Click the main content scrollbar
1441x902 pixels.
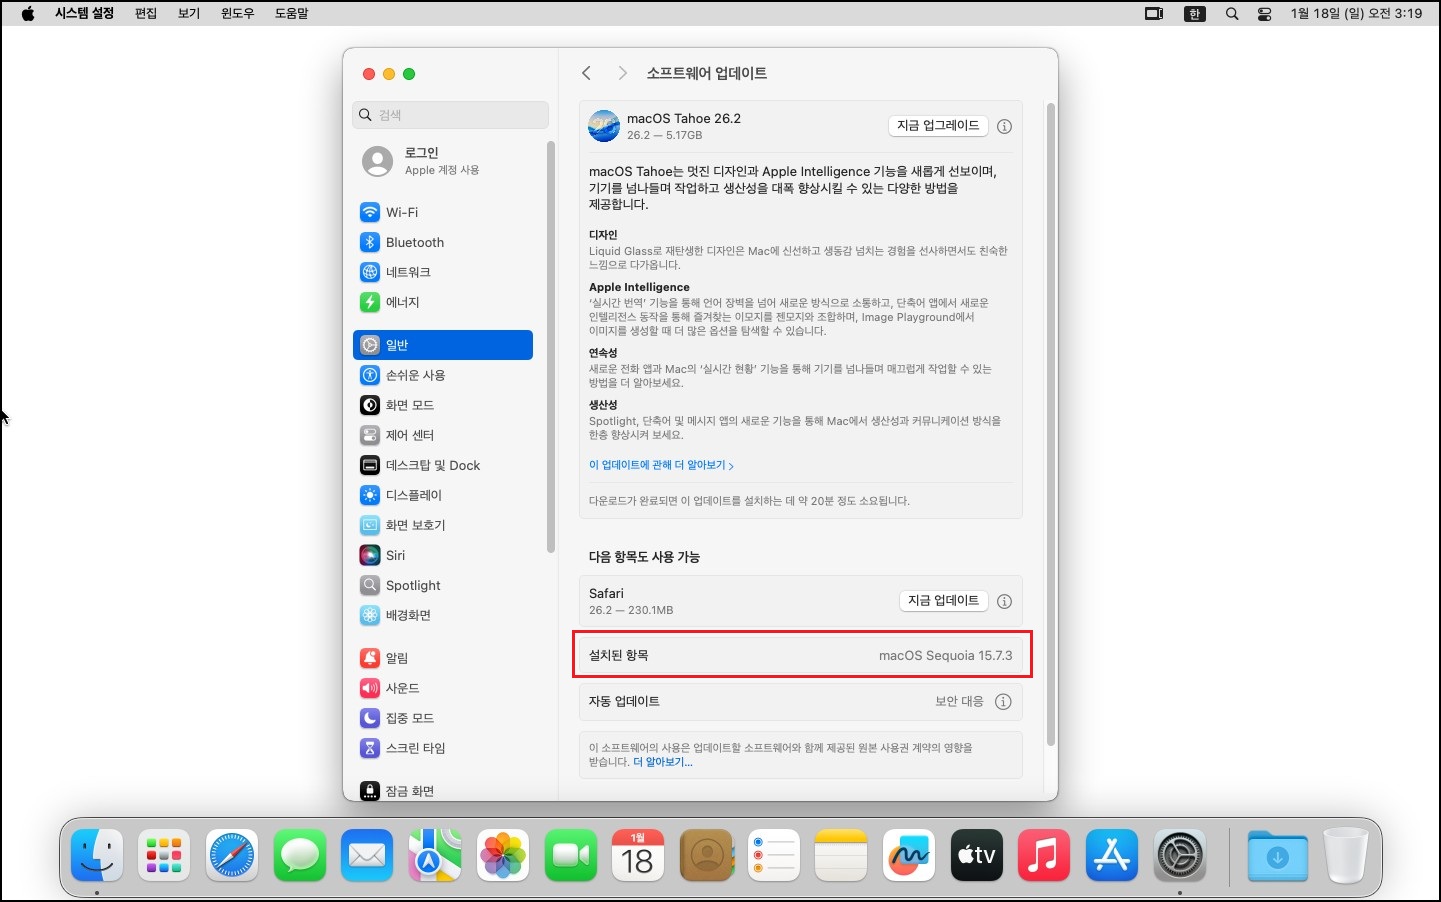coord(1050,424)
